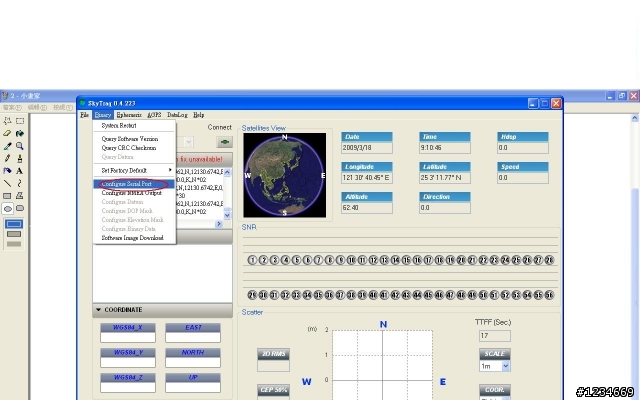Viewport: 640px width, 400px height.
Task: Click the Date field showing 2009/3/18
Action: point(367,147)
